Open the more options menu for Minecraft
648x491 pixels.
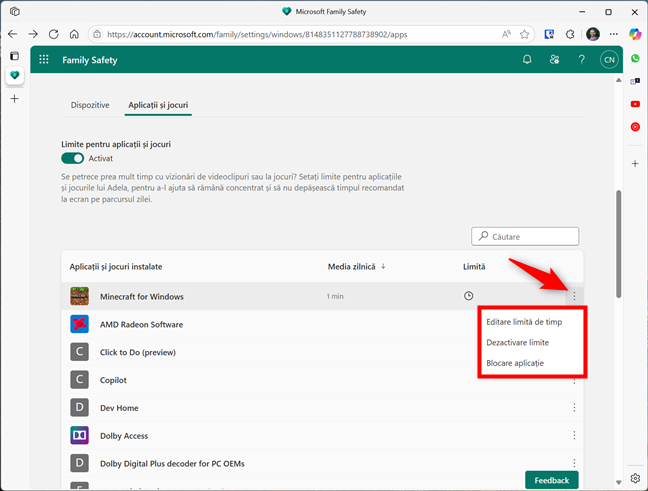574,296
